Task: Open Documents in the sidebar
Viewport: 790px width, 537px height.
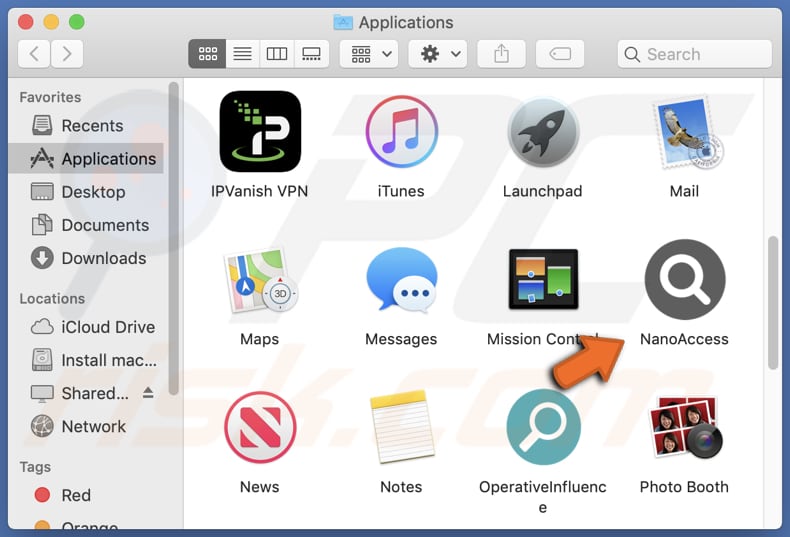Action: tap(86, 225)
